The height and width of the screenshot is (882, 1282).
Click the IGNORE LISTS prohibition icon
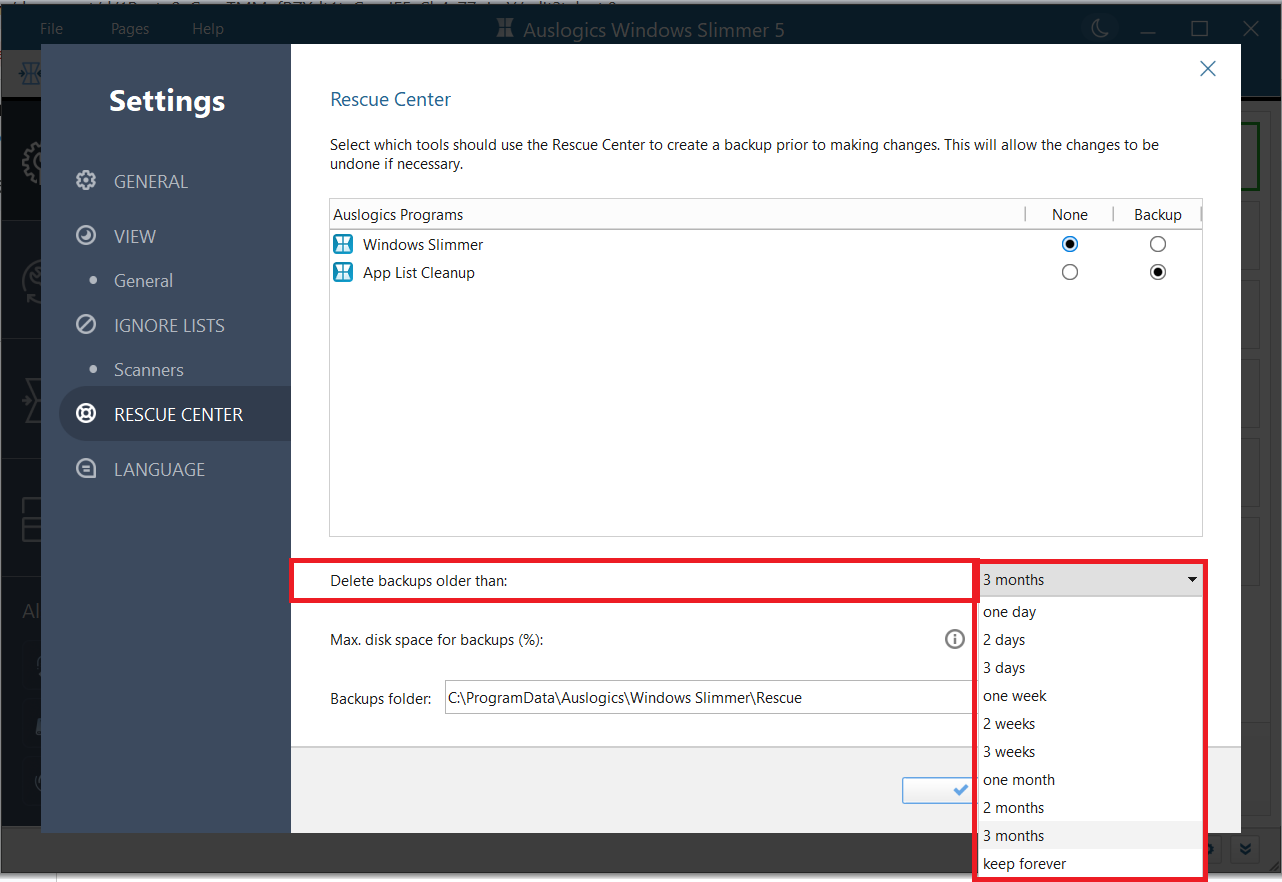click(x=86, y=325)
